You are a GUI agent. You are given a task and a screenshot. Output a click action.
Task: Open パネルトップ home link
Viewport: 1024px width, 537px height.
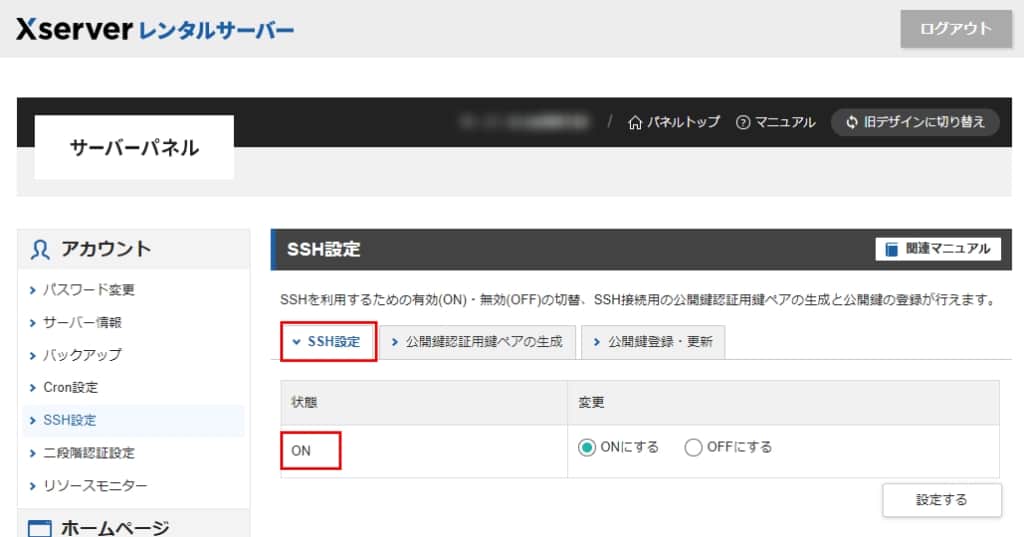(674, 122)
